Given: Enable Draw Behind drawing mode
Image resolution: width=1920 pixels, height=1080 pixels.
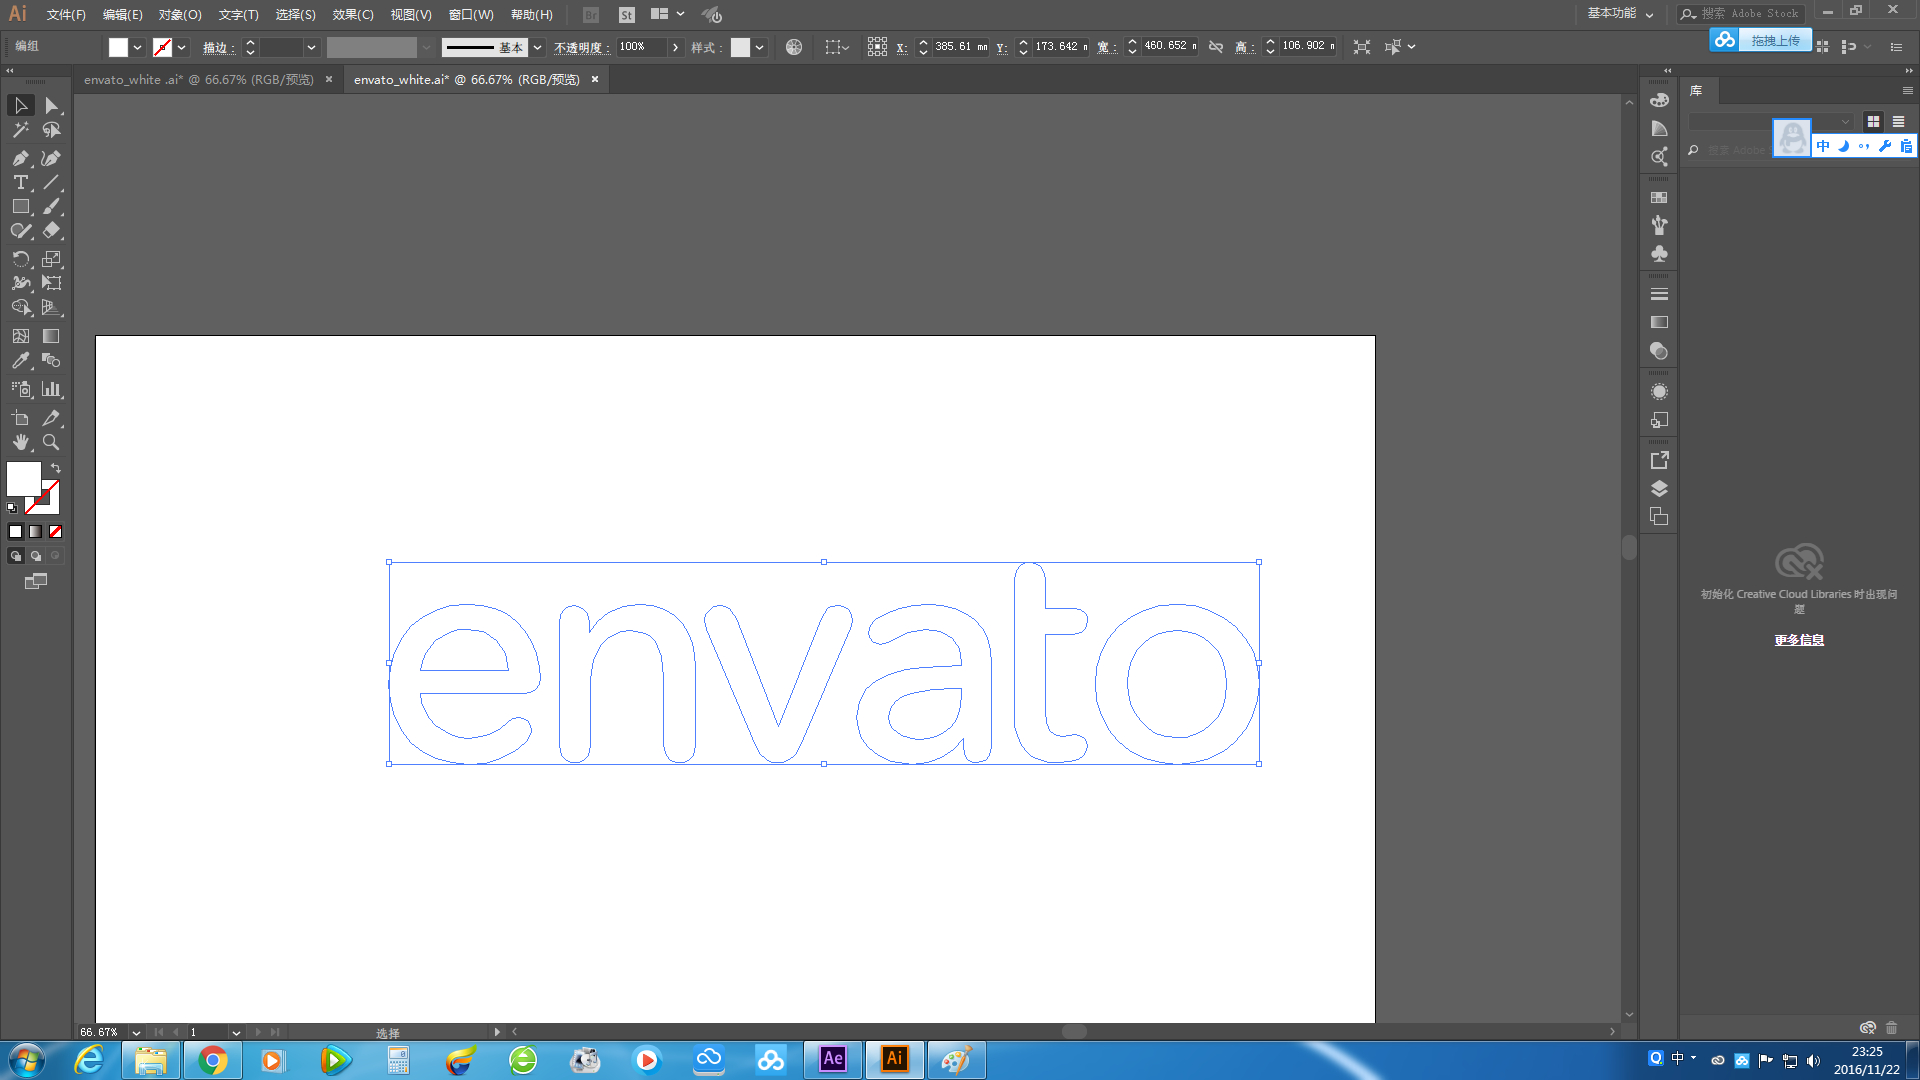Looking at the screenshot, I should 35,556.
